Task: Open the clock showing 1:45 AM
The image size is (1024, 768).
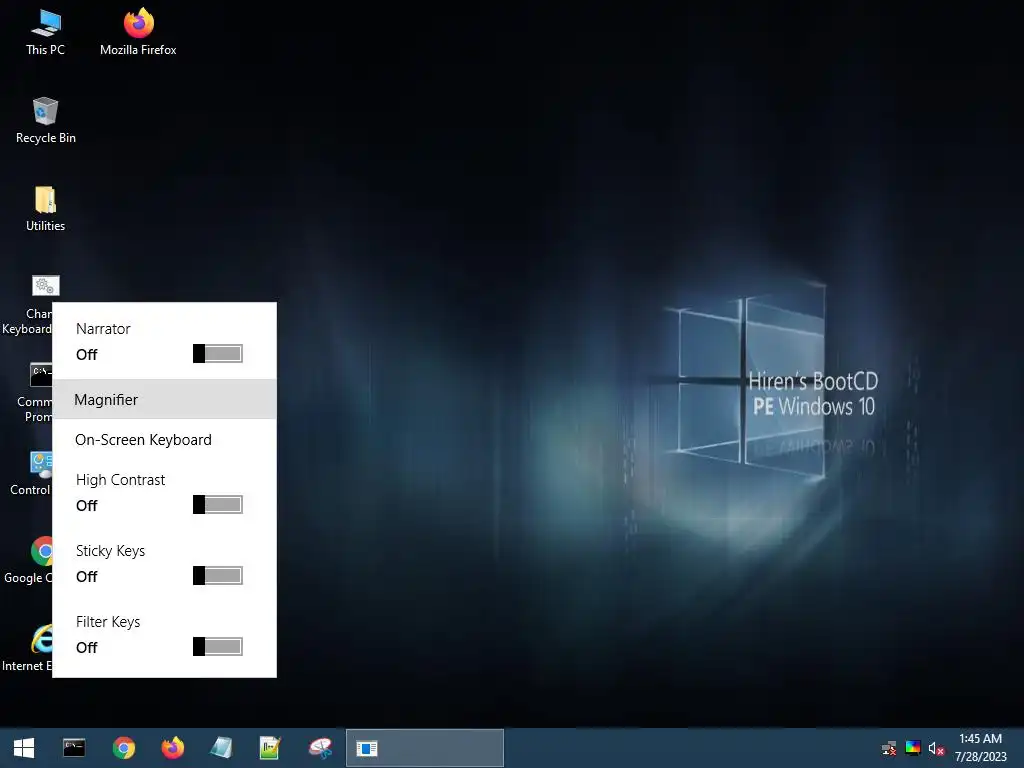Action: tap(980, 748)
